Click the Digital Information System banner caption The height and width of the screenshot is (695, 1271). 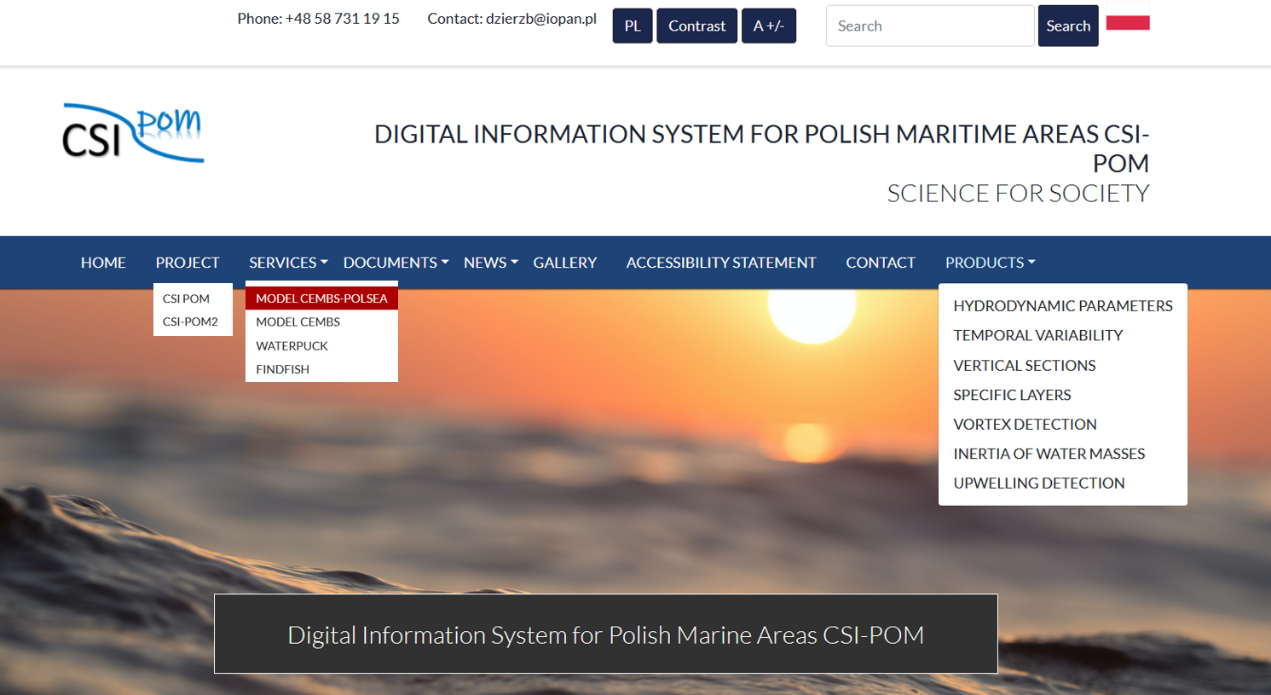tap(605, 635)
